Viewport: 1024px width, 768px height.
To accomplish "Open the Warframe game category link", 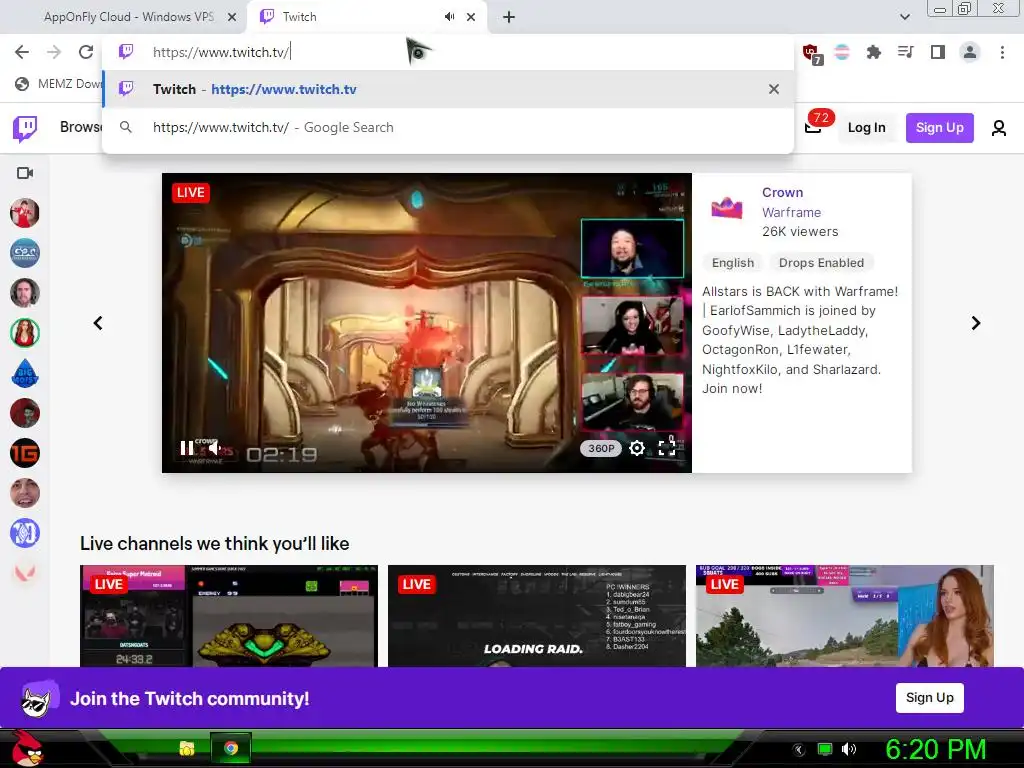I will pos(792,212).
